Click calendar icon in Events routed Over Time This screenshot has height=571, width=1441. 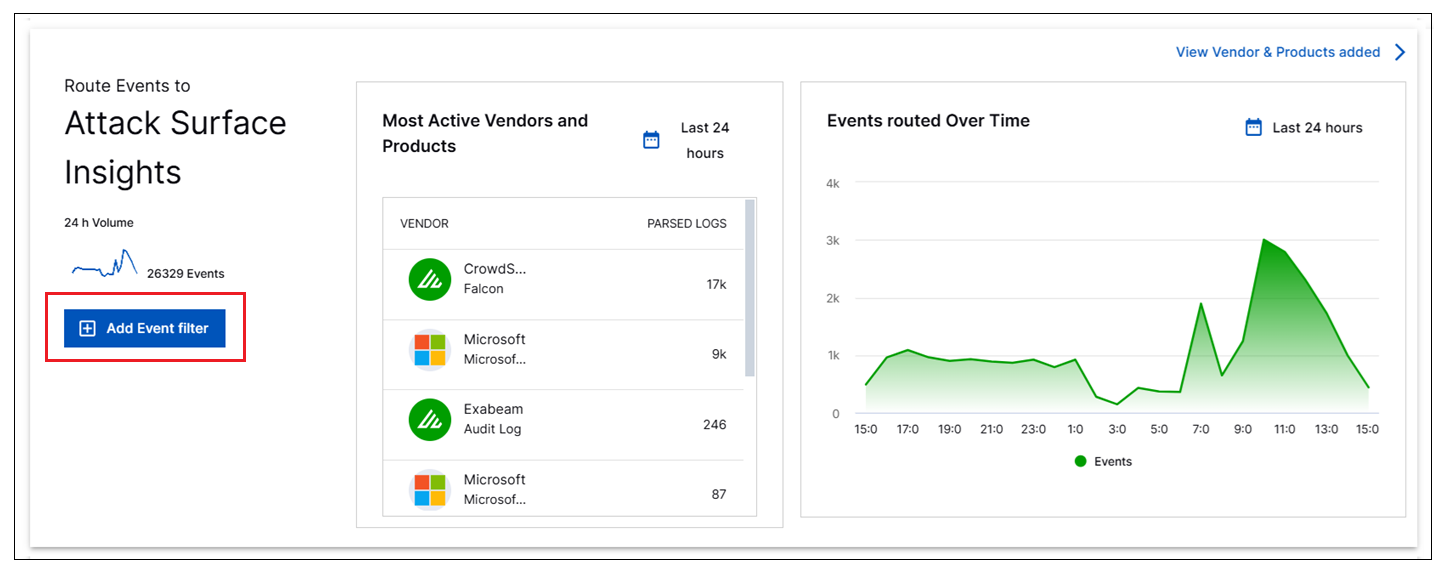coord(1253,127)
